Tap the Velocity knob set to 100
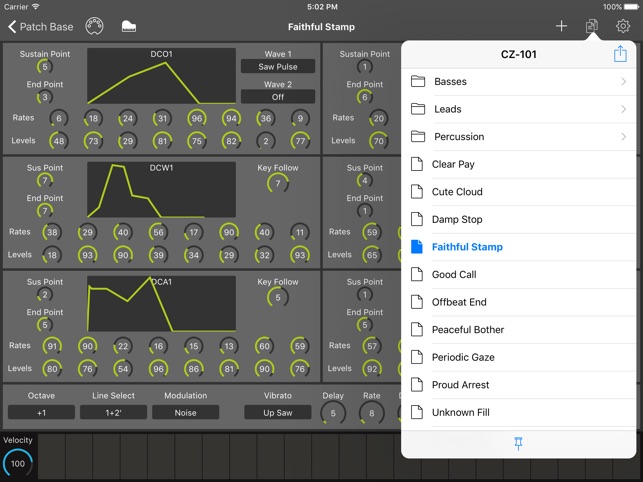643x482 pixels. click(x=17, y=463)
